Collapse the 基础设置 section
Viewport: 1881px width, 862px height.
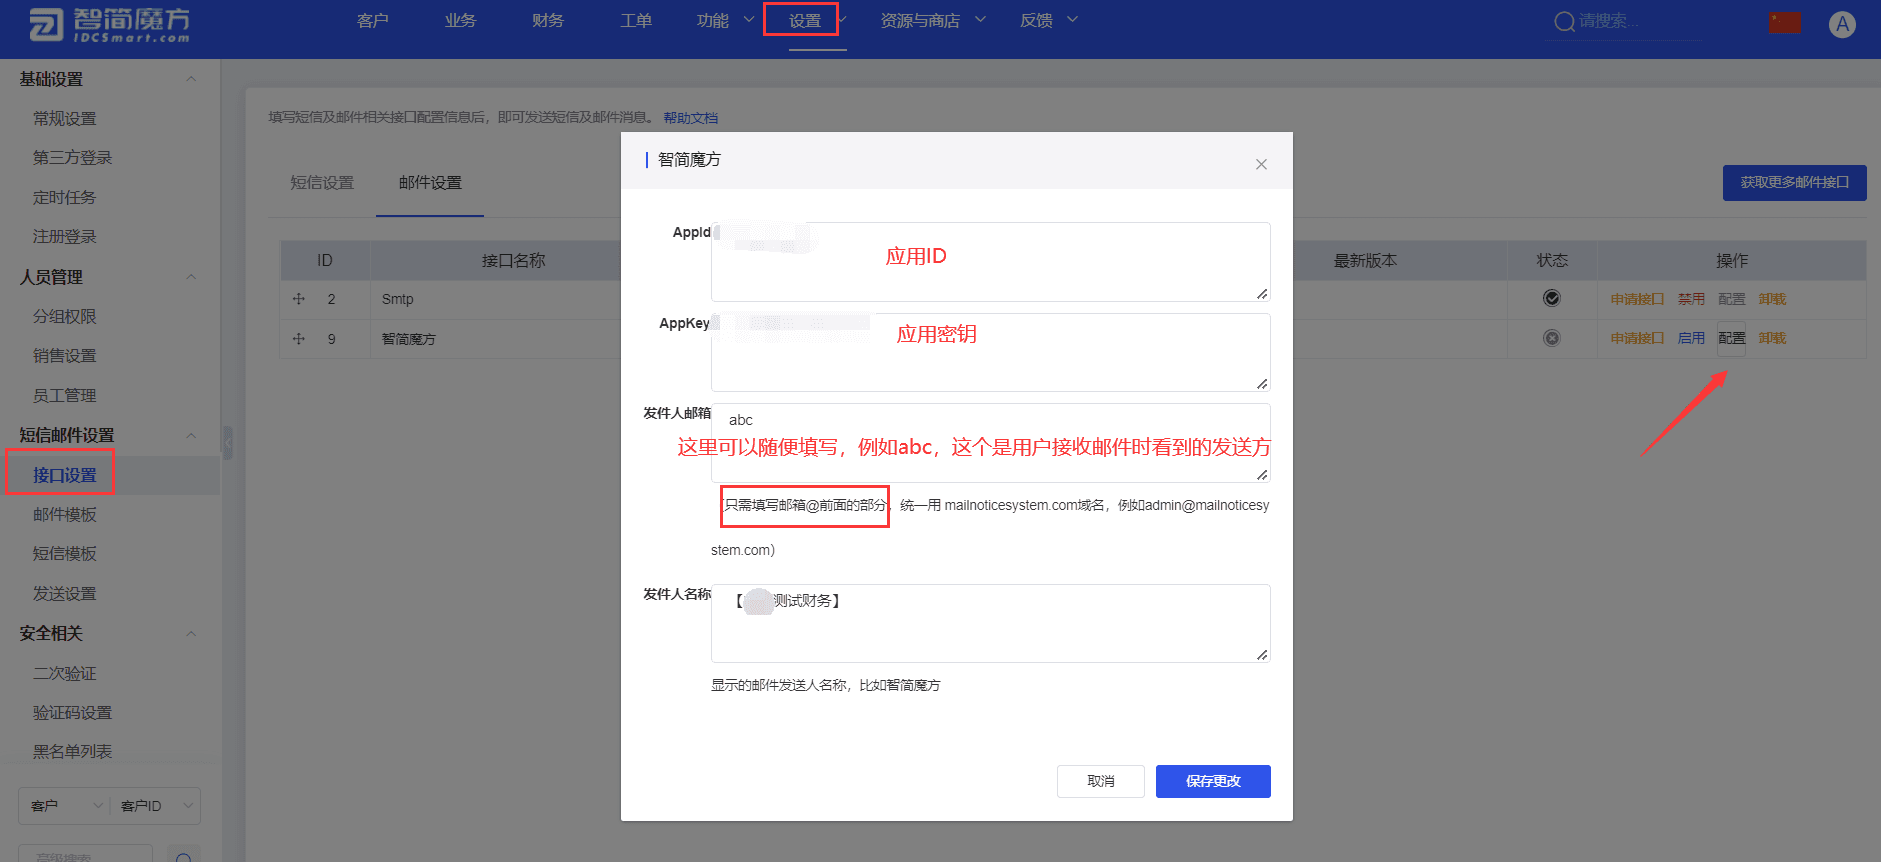[191, 79]
